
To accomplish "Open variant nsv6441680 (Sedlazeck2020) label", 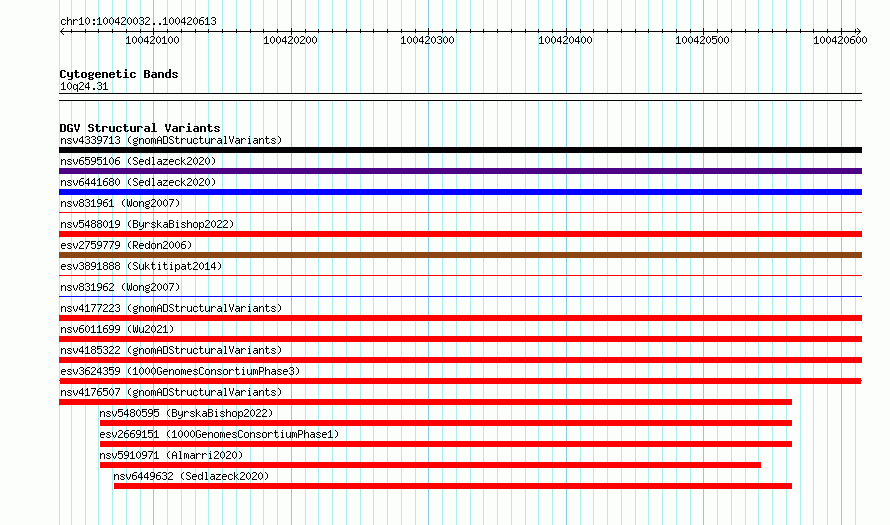I will coord(138,182).
